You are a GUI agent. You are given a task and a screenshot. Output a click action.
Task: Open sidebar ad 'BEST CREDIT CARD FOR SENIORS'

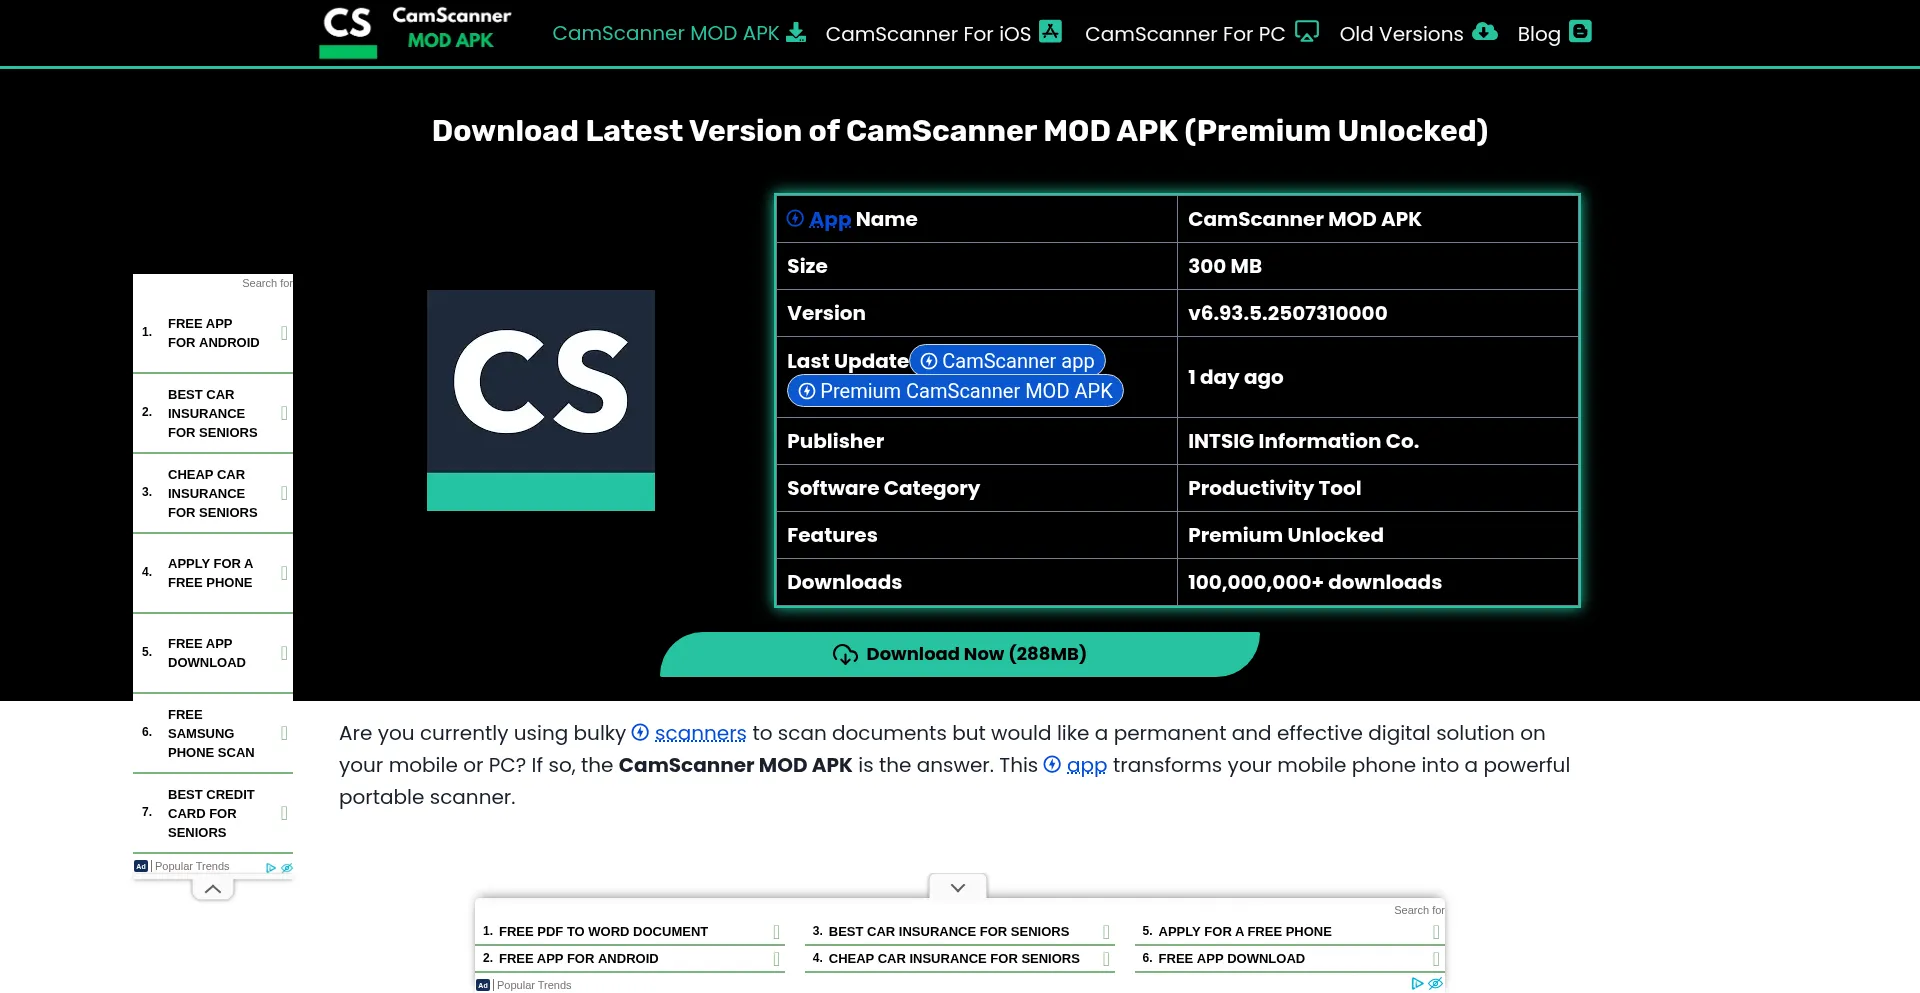click(x=213, y=813)
